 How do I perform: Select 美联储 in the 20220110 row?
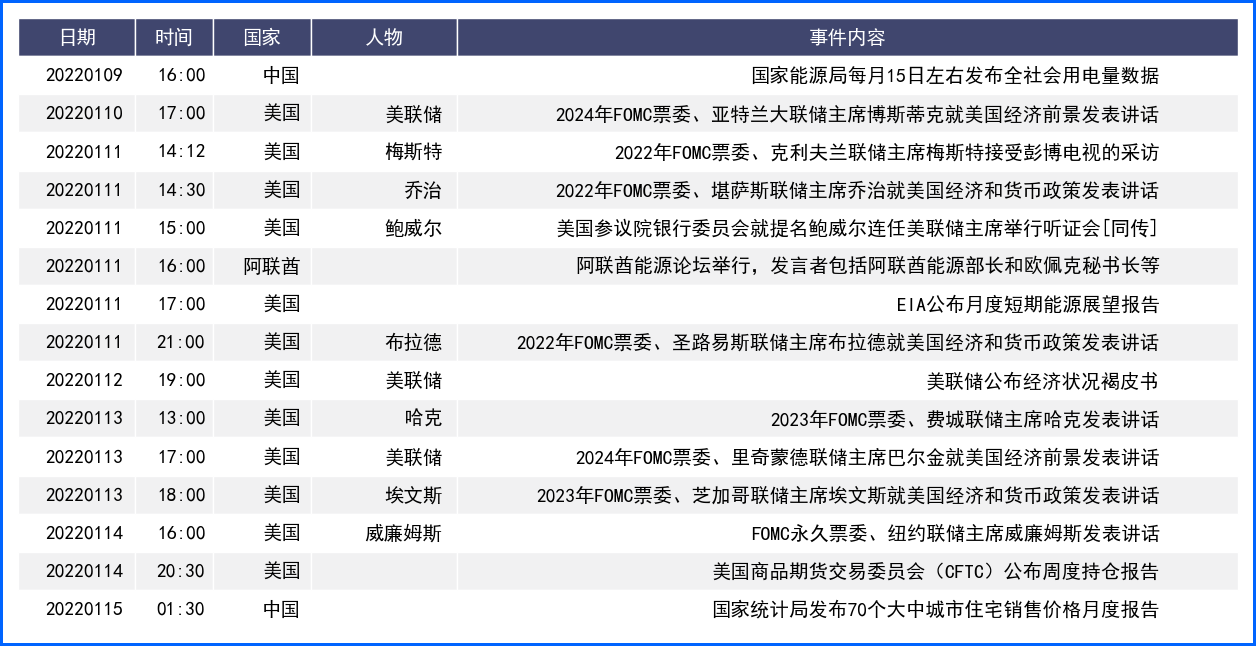point(414,113)
